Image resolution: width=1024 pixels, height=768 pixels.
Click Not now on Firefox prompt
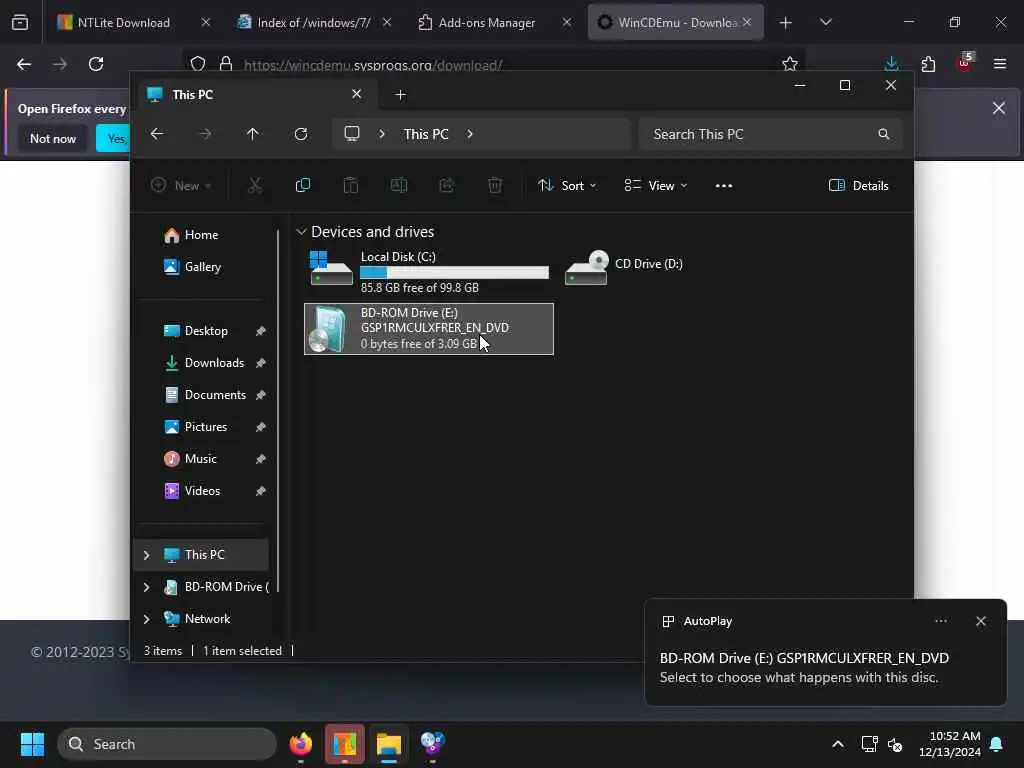53,138
